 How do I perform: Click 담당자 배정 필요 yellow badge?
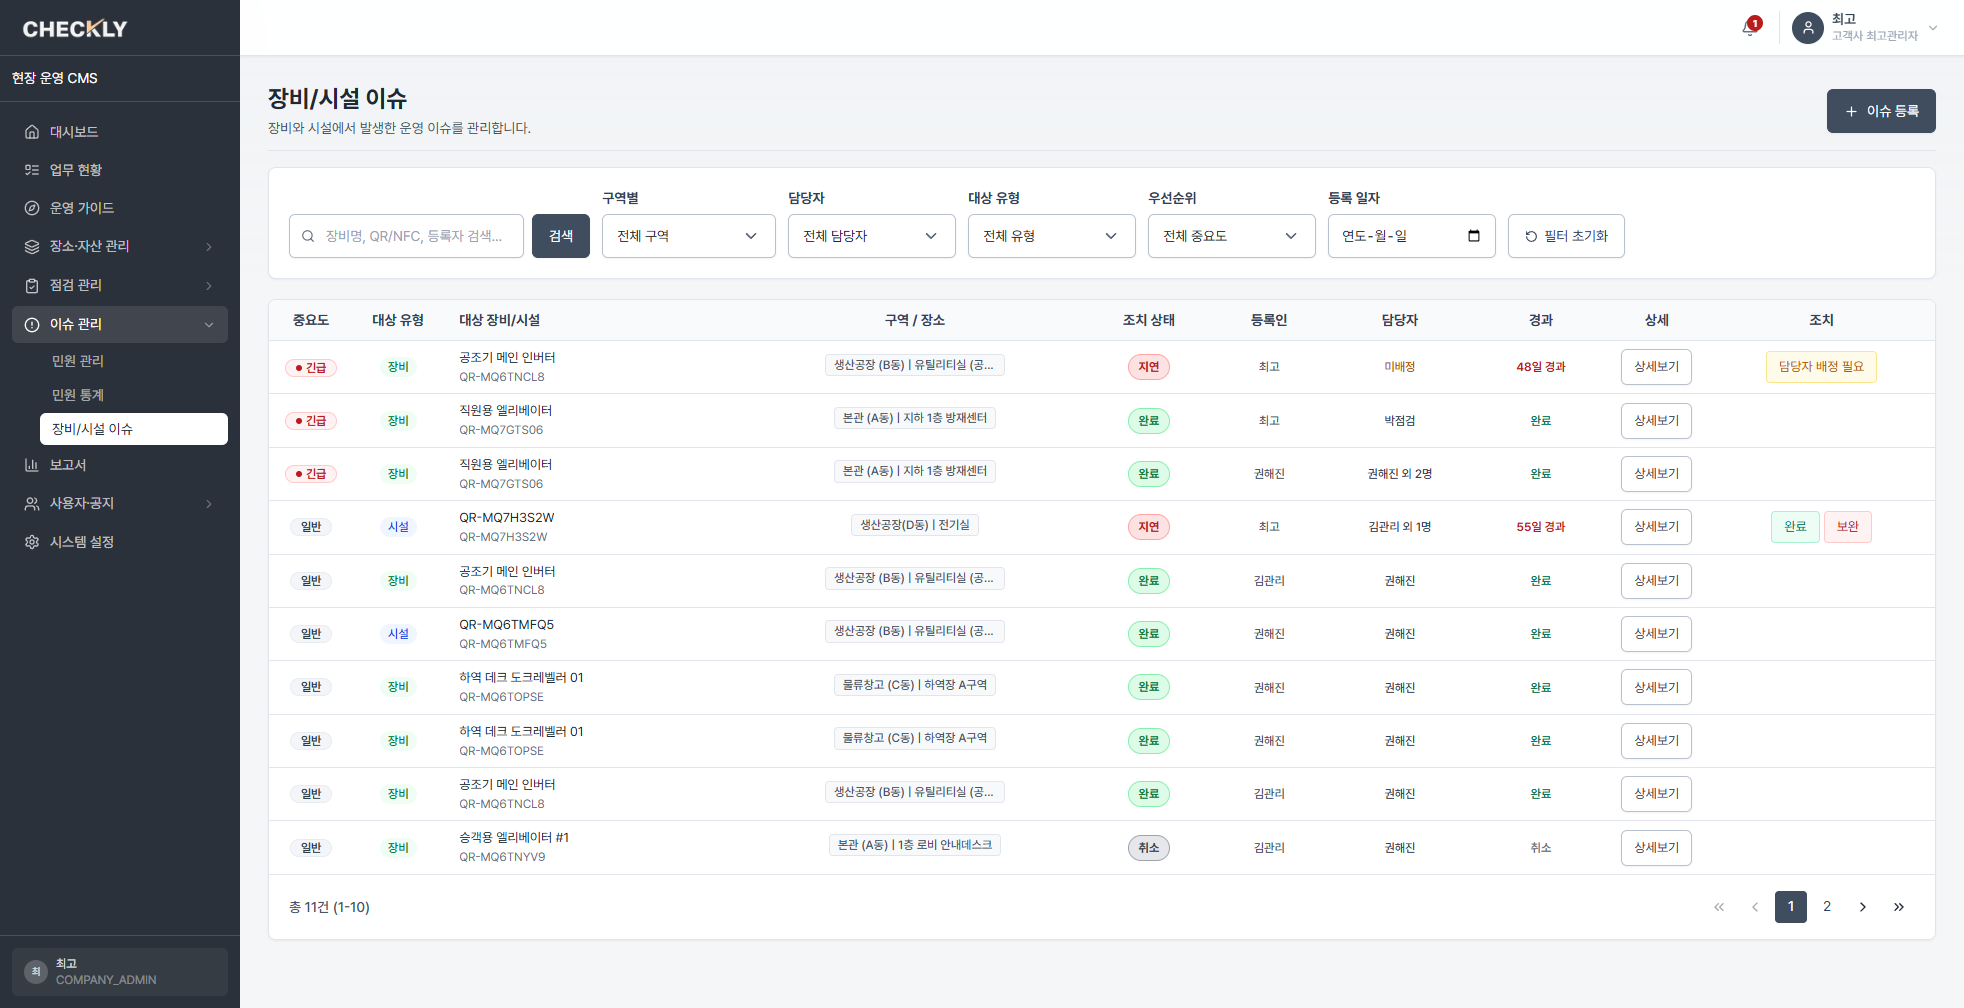(1821, 367)
